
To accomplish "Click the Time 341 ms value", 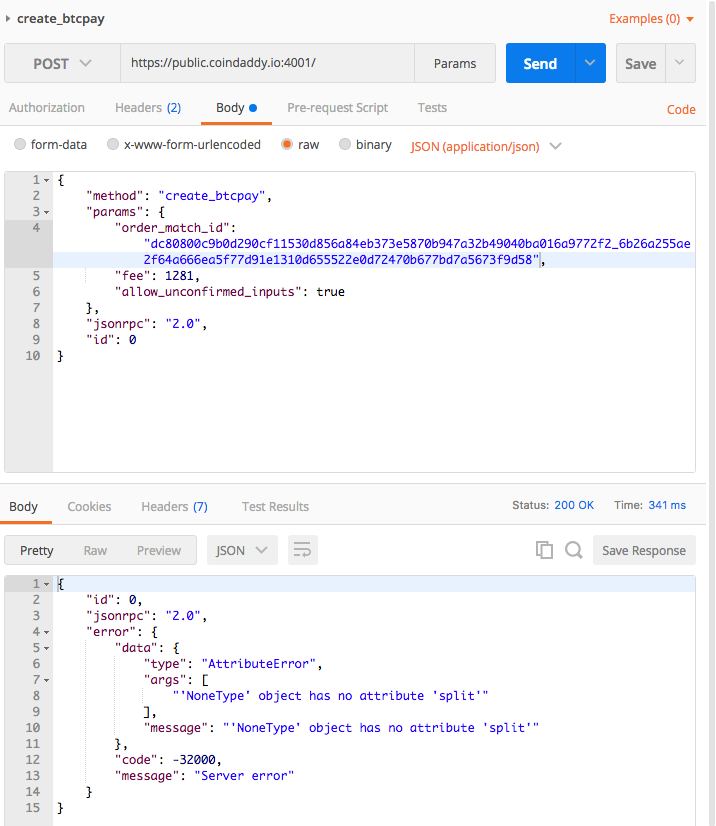I will click(x=667, y=505).
